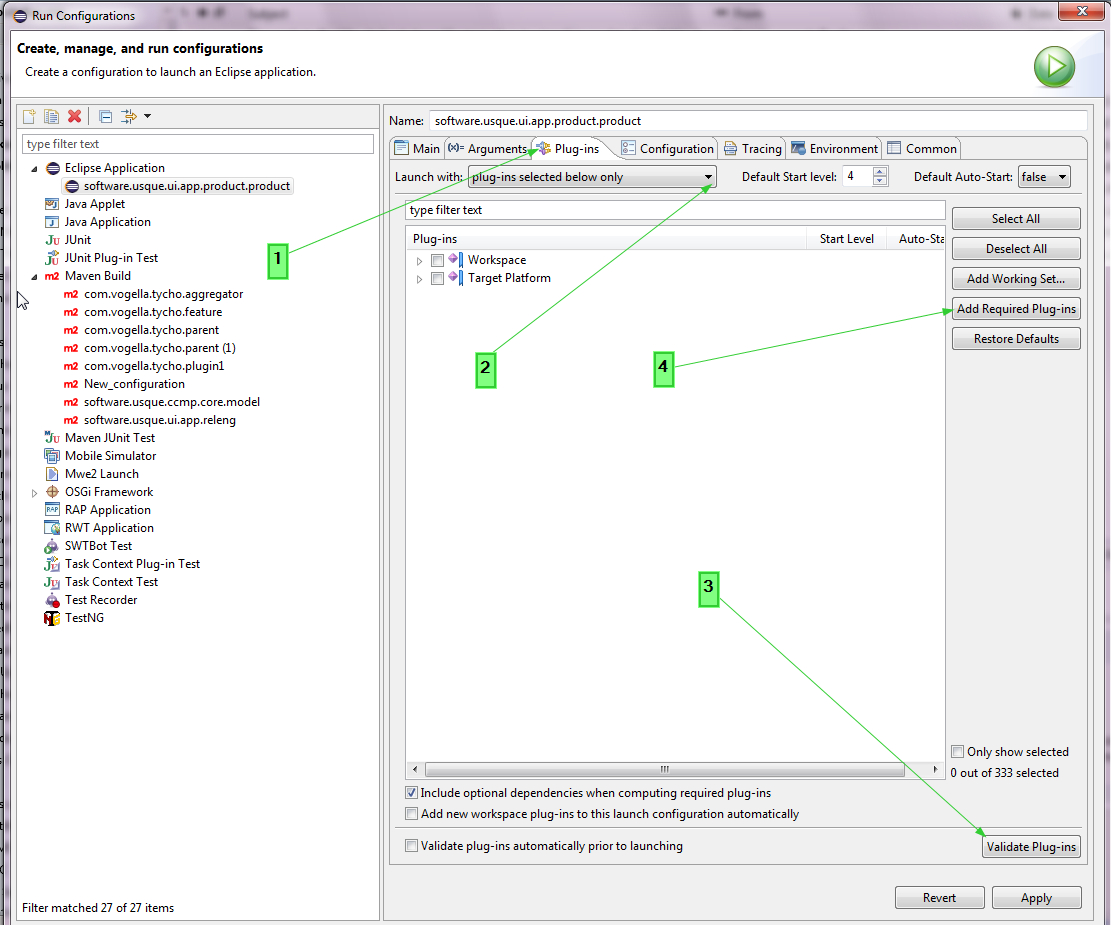Image resolution: width=1111 pixels, height=925 pixels.
Task: Click the New launch configuration icon
Action: (x=29, y=116)
